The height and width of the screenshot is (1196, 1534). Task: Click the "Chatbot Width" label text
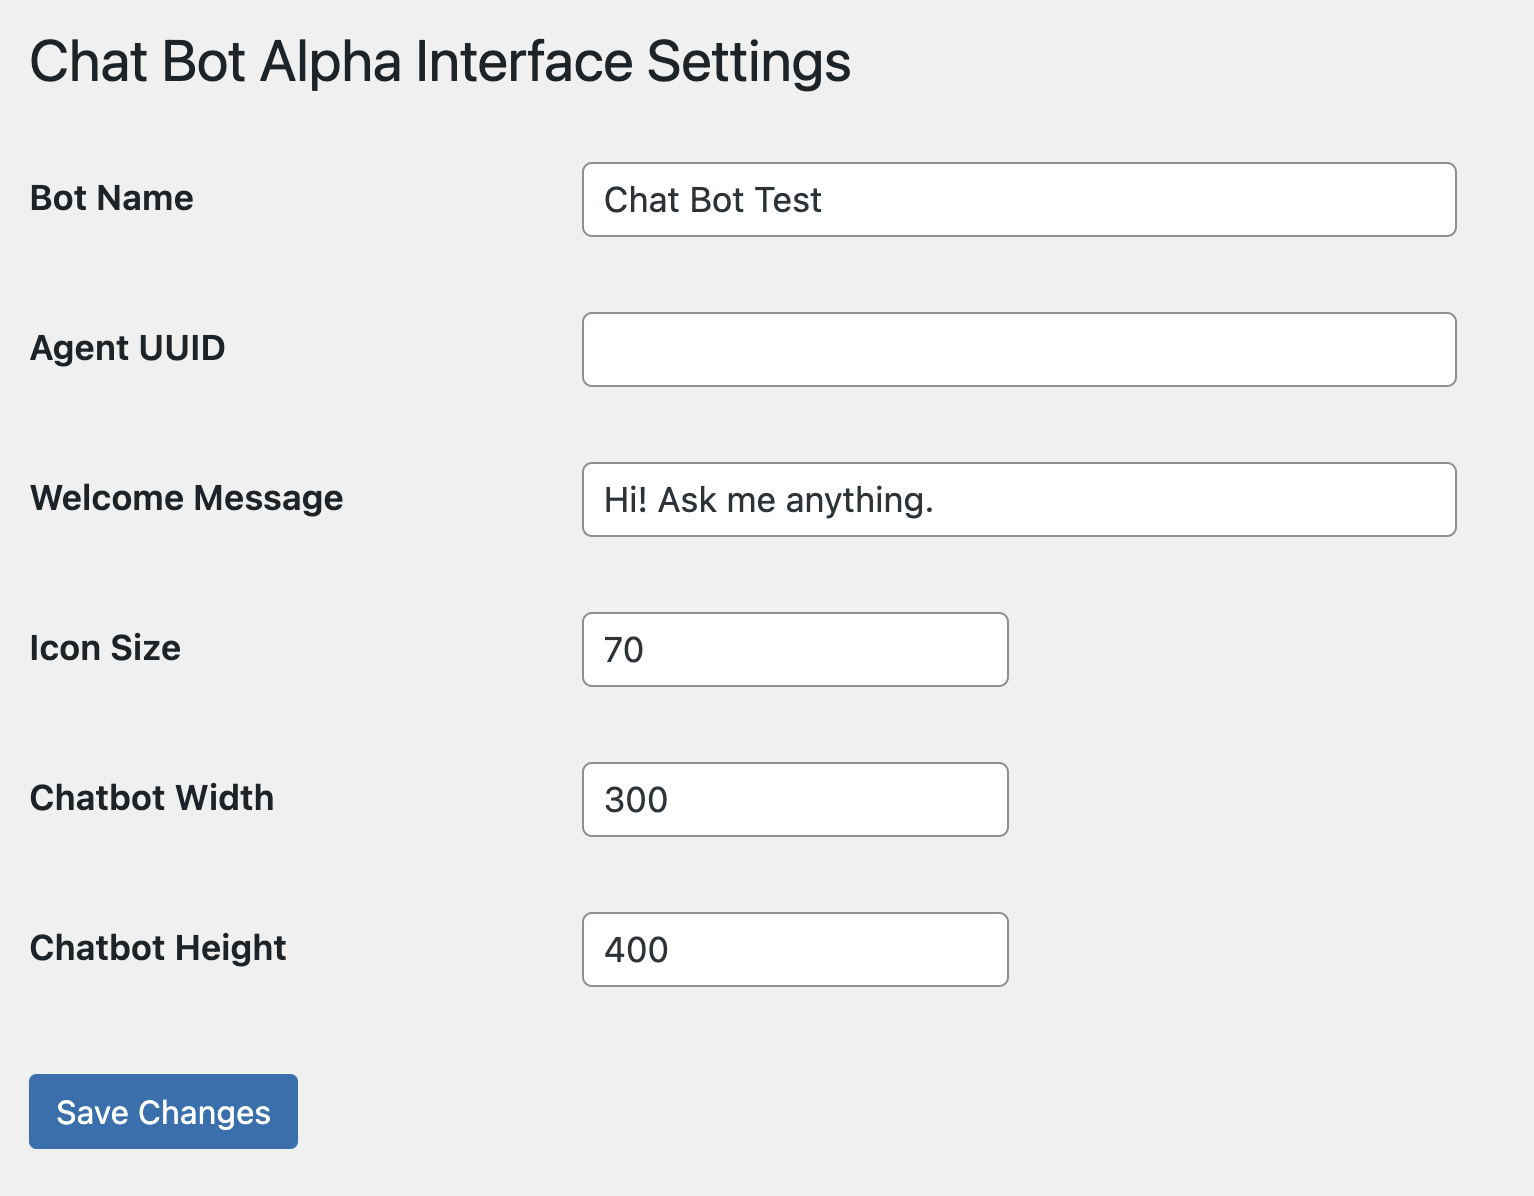pyautogui.click(x=152, y=798)
